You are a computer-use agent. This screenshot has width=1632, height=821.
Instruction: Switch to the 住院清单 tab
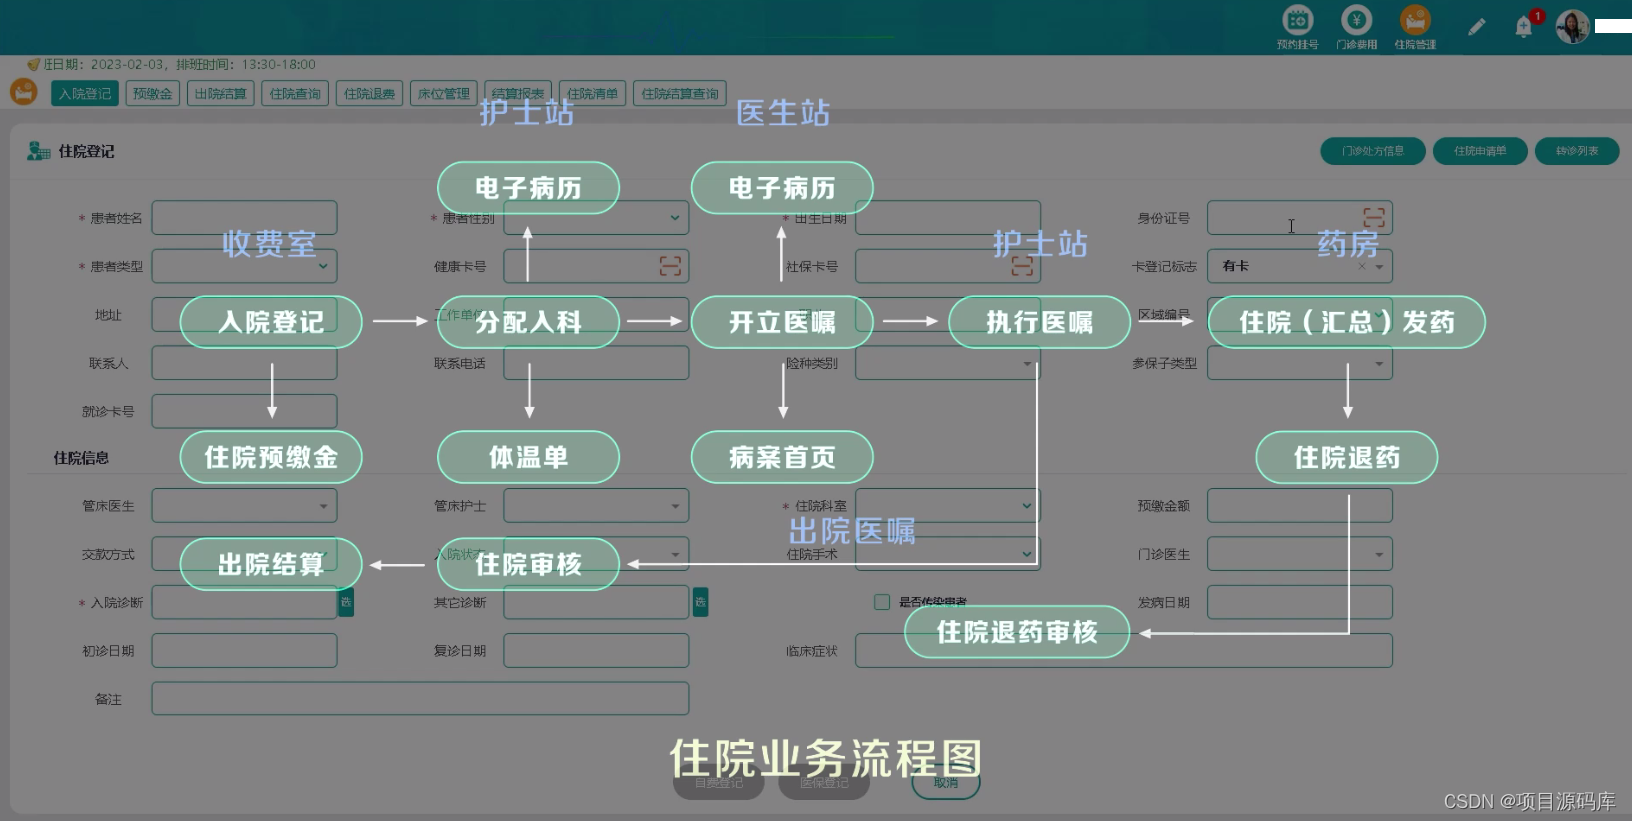tap(592, 93)
